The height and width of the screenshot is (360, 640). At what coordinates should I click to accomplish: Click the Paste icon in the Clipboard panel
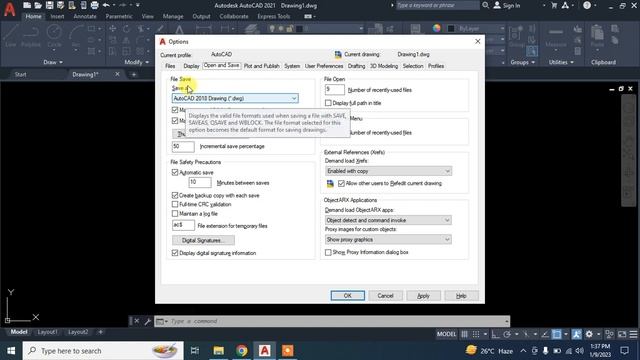pos(597,36)
